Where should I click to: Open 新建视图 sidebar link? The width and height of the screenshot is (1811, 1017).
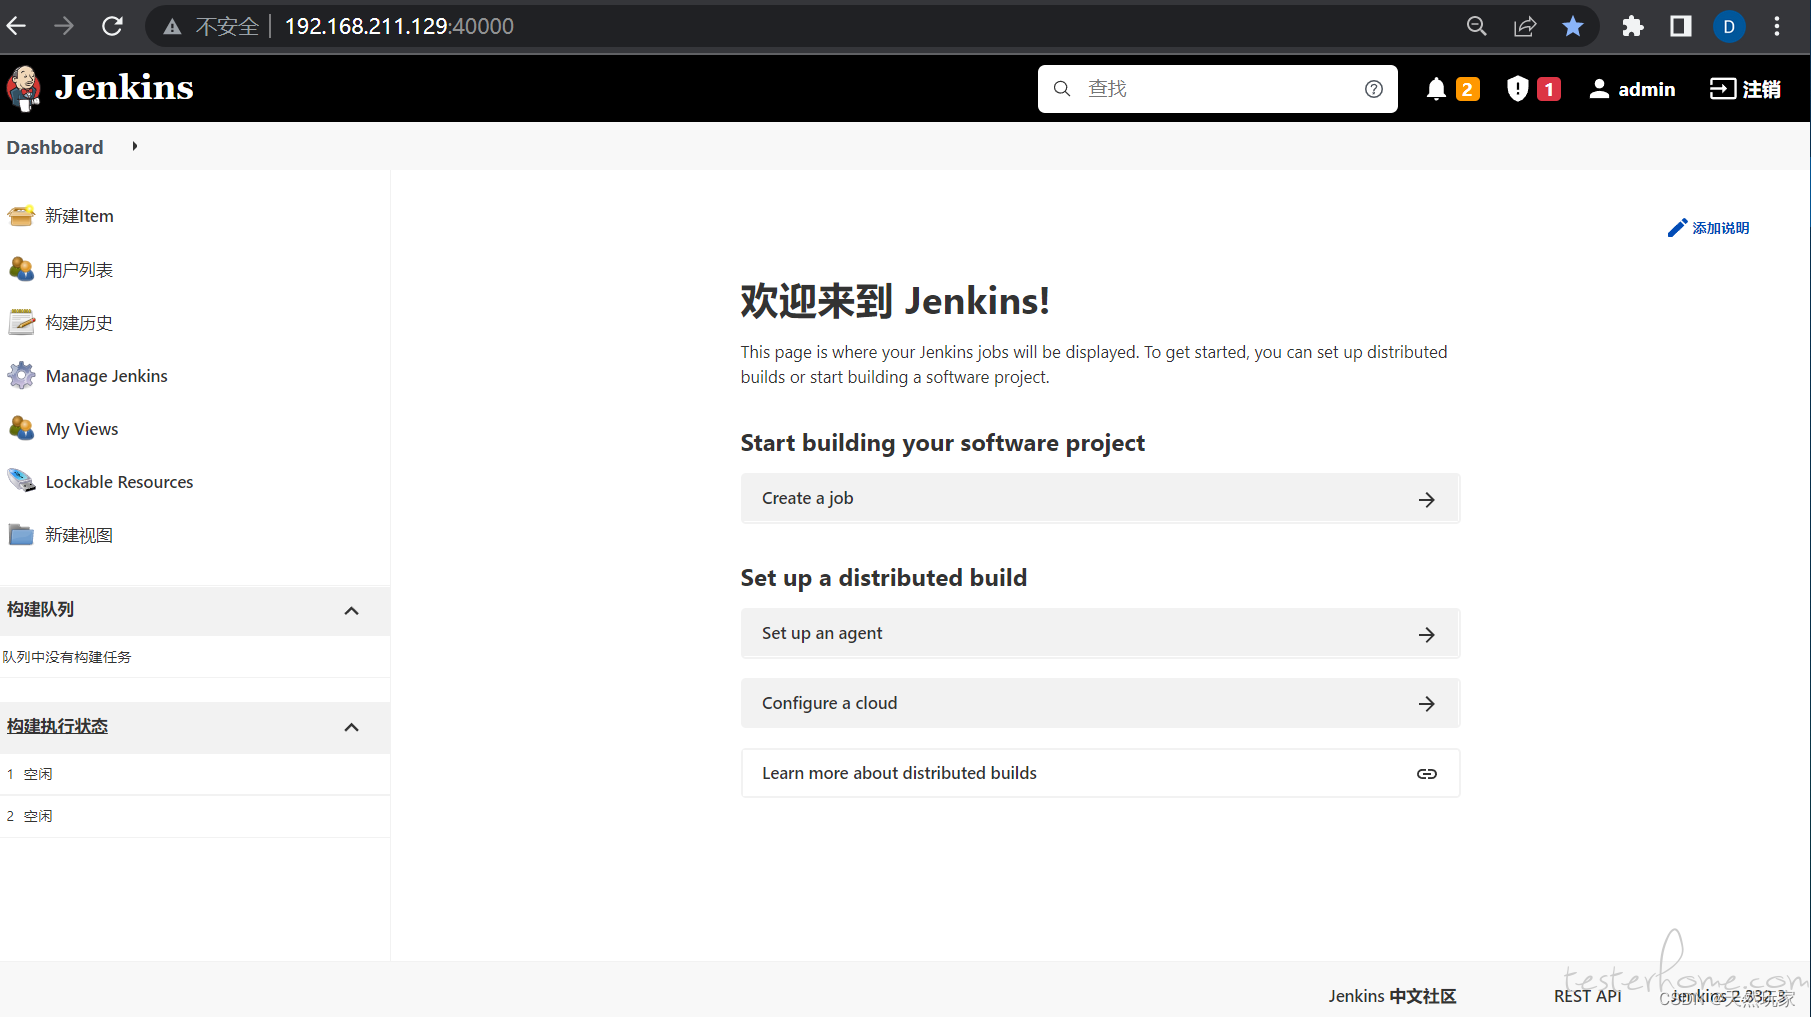pyautogui.click(x=79, y=535)
